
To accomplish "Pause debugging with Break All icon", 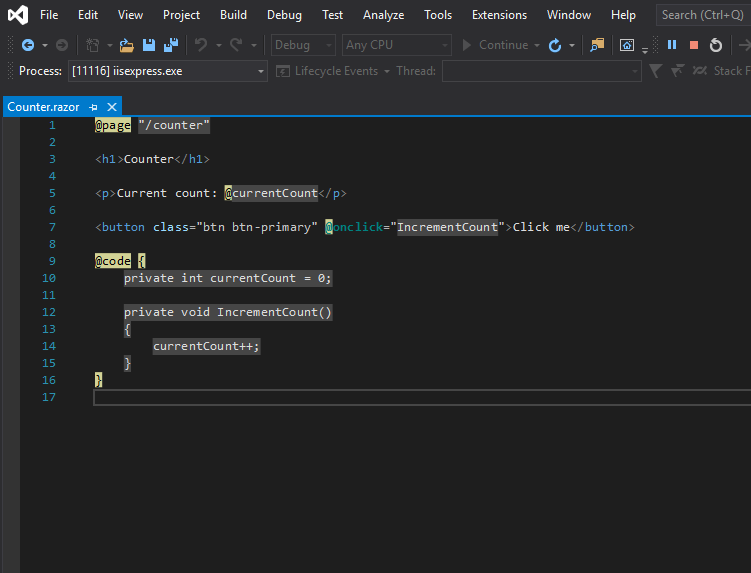I will coord(672,45).
